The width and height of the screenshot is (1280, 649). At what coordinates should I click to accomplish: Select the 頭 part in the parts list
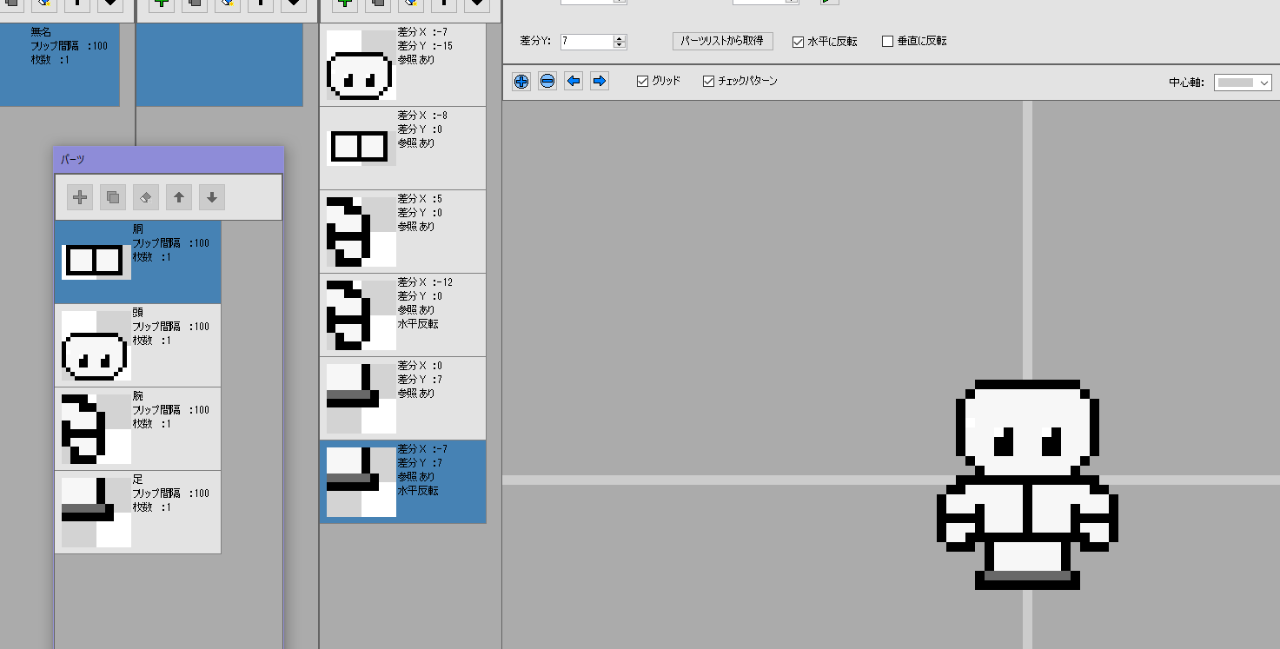138,345
